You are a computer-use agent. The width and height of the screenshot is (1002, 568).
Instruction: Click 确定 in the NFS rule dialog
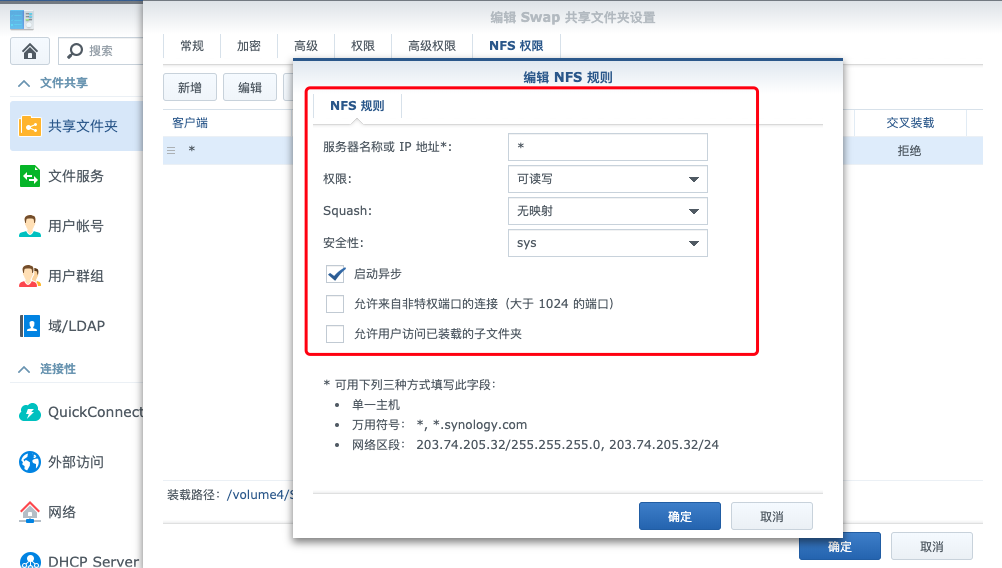coord(680,516)
